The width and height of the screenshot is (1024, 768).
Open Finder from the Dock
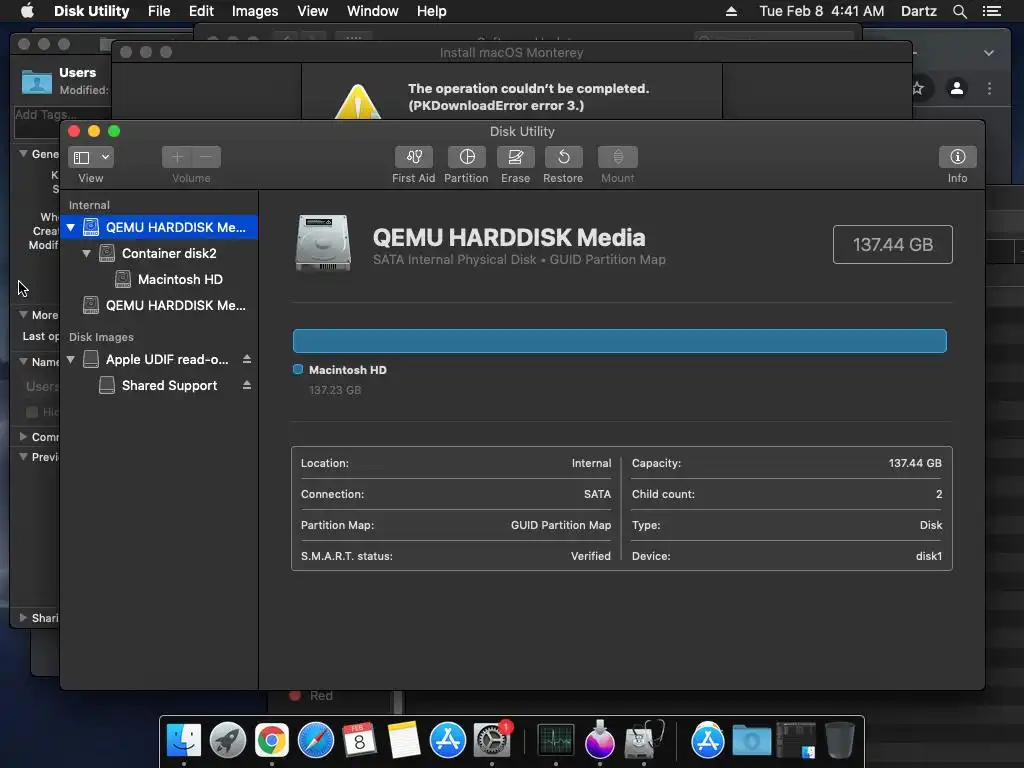coord(184,741)
